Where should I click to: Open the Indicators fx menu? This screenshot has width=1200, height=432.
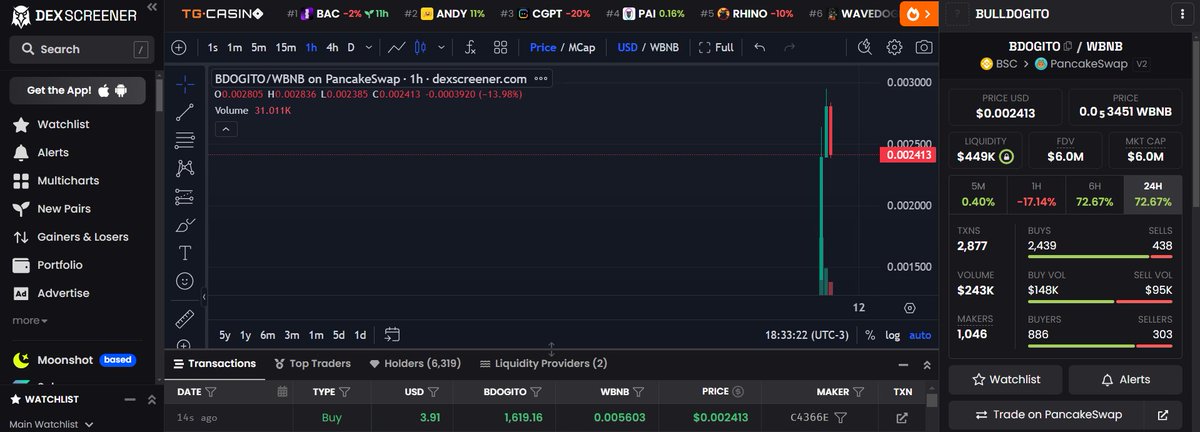tap(468, 47)
